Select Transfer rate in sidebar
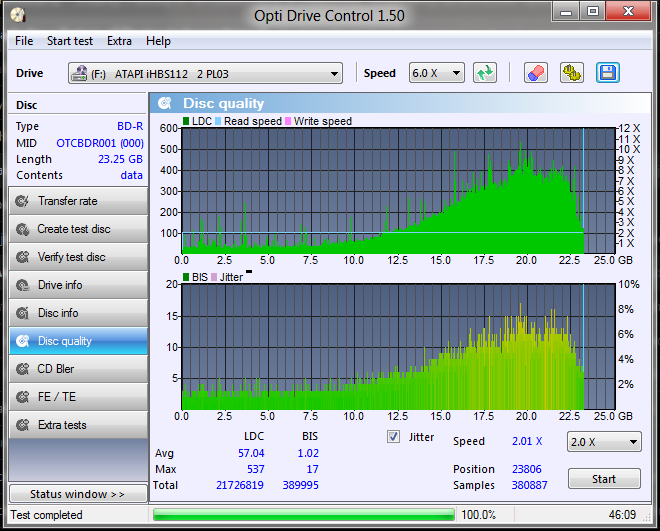The height and width of the screenshot is (531, 660). pos(78,201)
